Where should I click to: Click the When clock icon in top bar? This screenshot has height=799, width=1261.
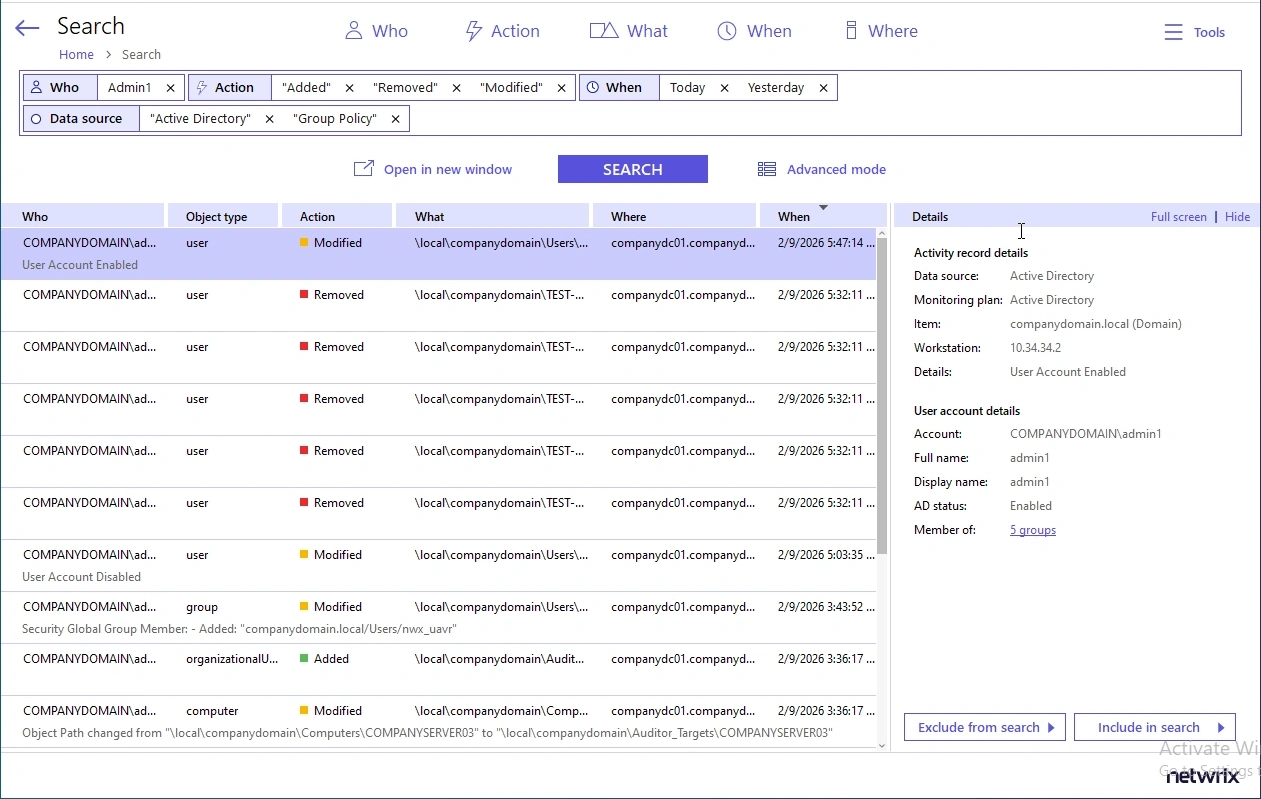(x=726, y=30)
